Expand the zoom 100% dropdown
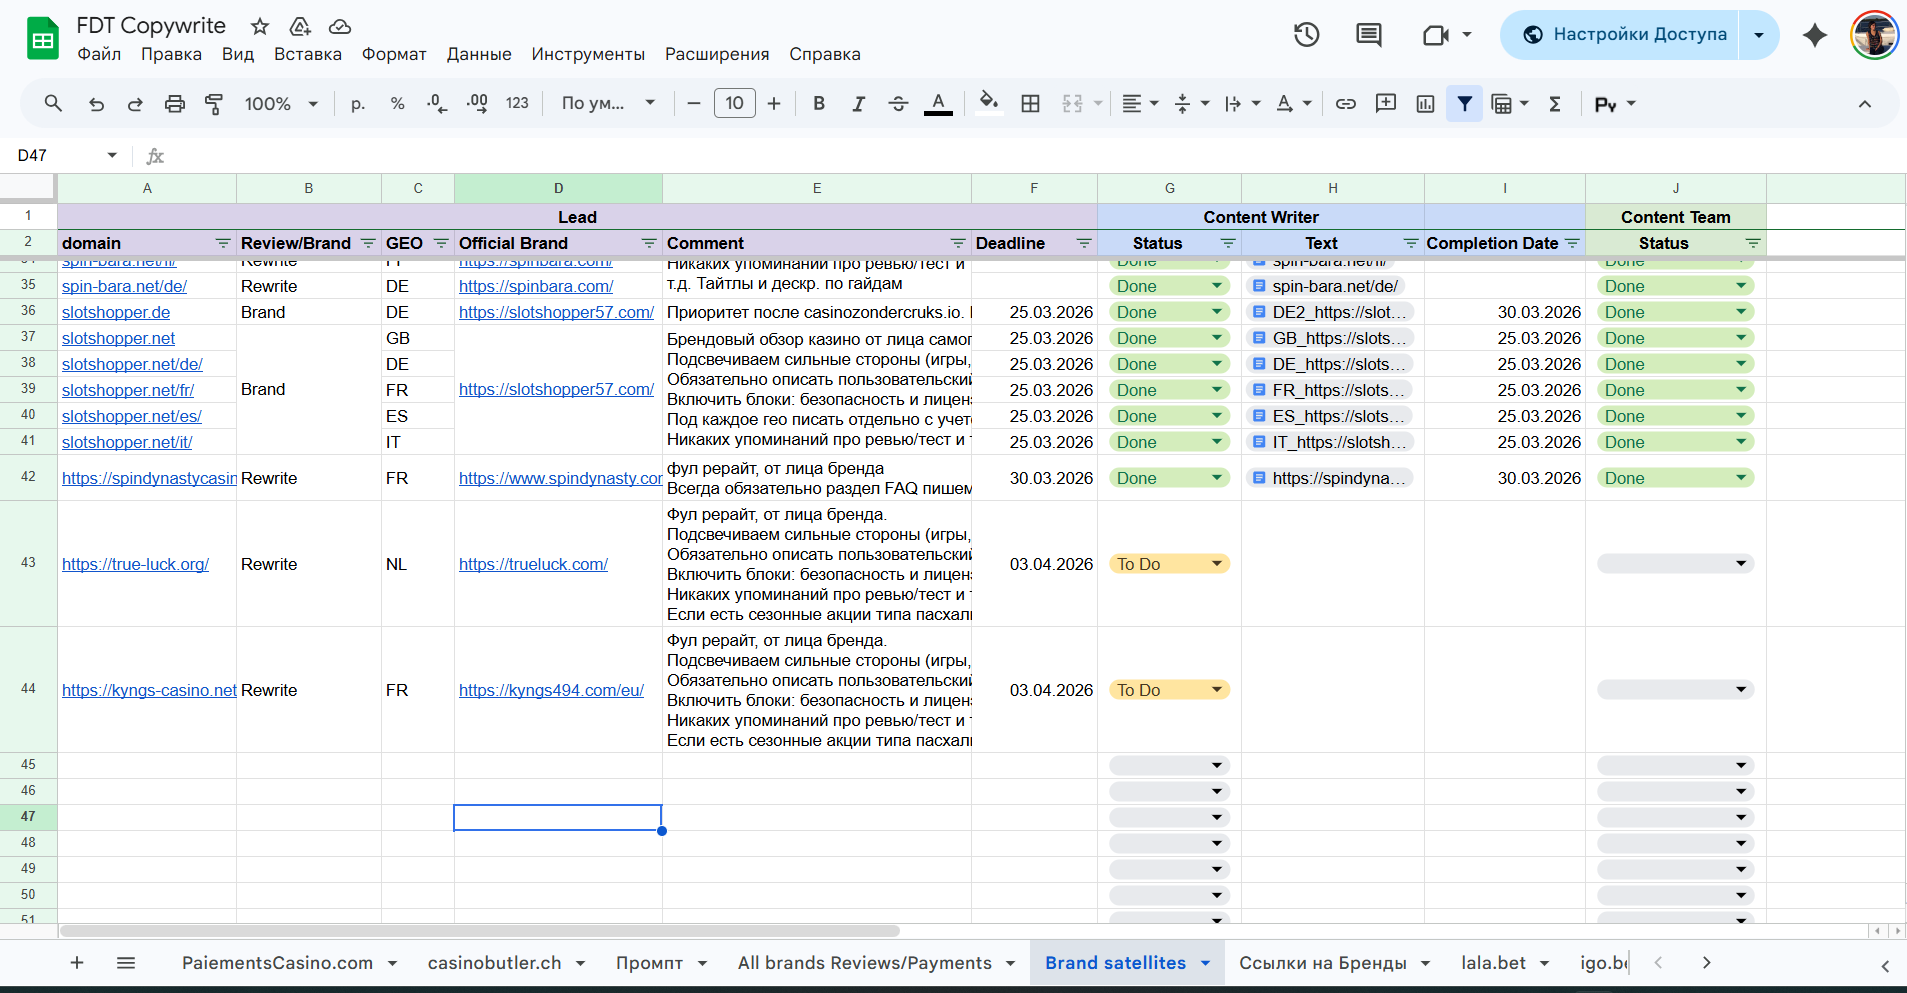1907x993 pixels. tap(282, 104)
